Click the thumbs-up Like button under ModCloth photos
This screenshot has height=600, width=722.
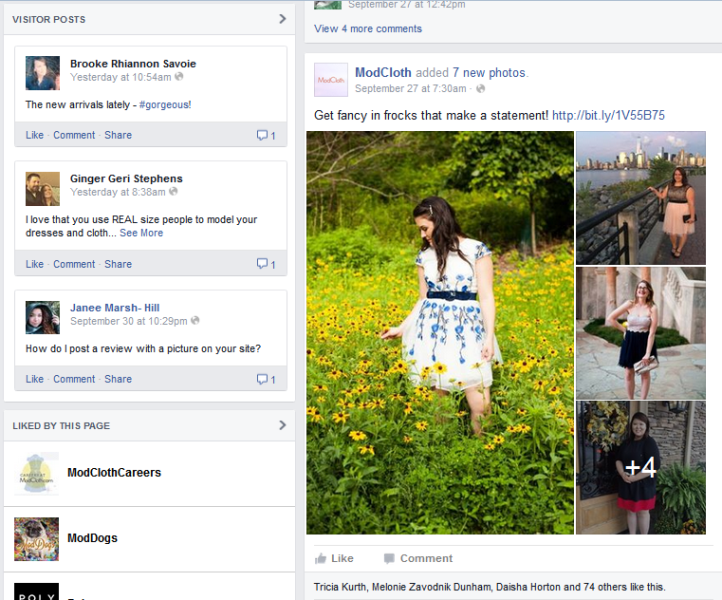coord(334,559)
